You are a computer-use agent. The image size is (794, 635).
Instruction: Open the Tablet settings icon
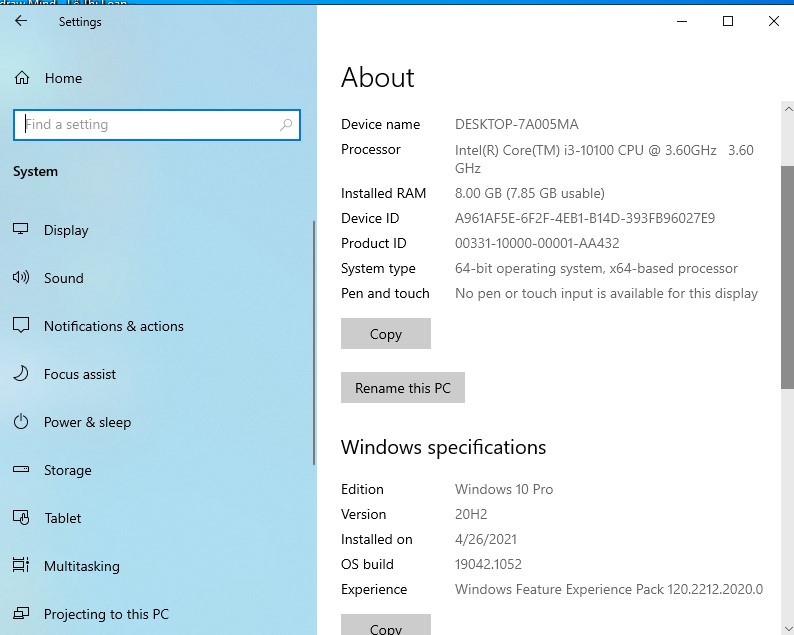[x=21, y=518]
